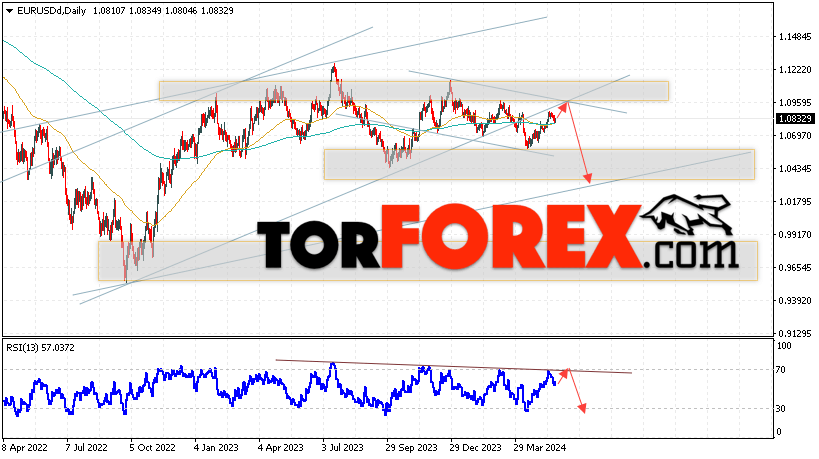Click price axis value 1.14845
Viewport: 819px width, 459px height.
pyautogui.click(x=795, y=37)
